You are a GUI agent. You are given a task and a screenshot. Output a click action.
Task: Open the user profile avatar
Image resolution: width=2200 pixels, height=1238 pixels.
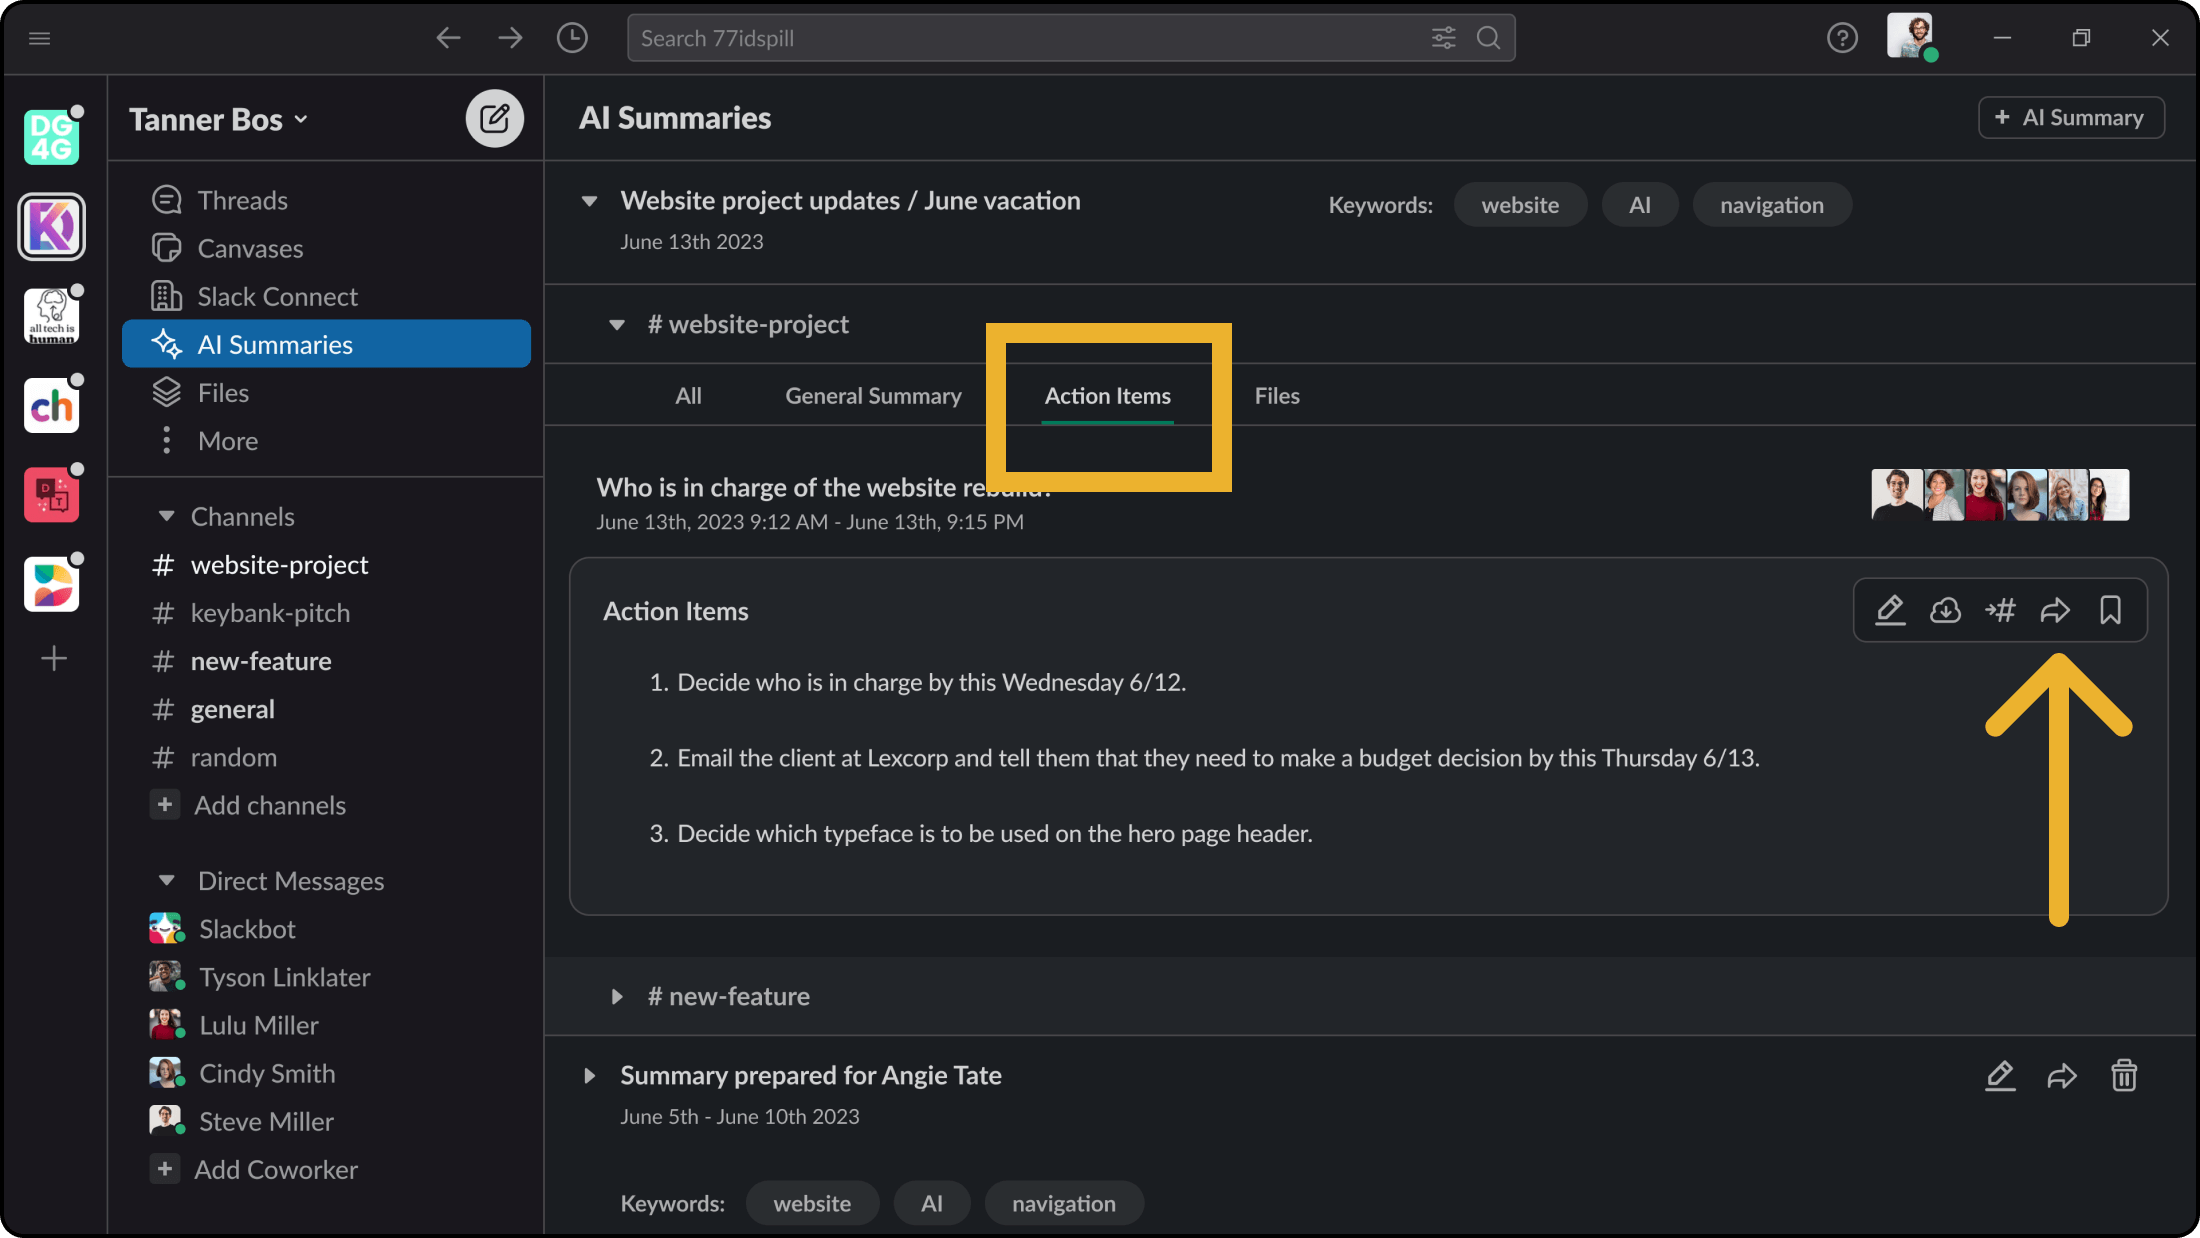pos(1911,37)
